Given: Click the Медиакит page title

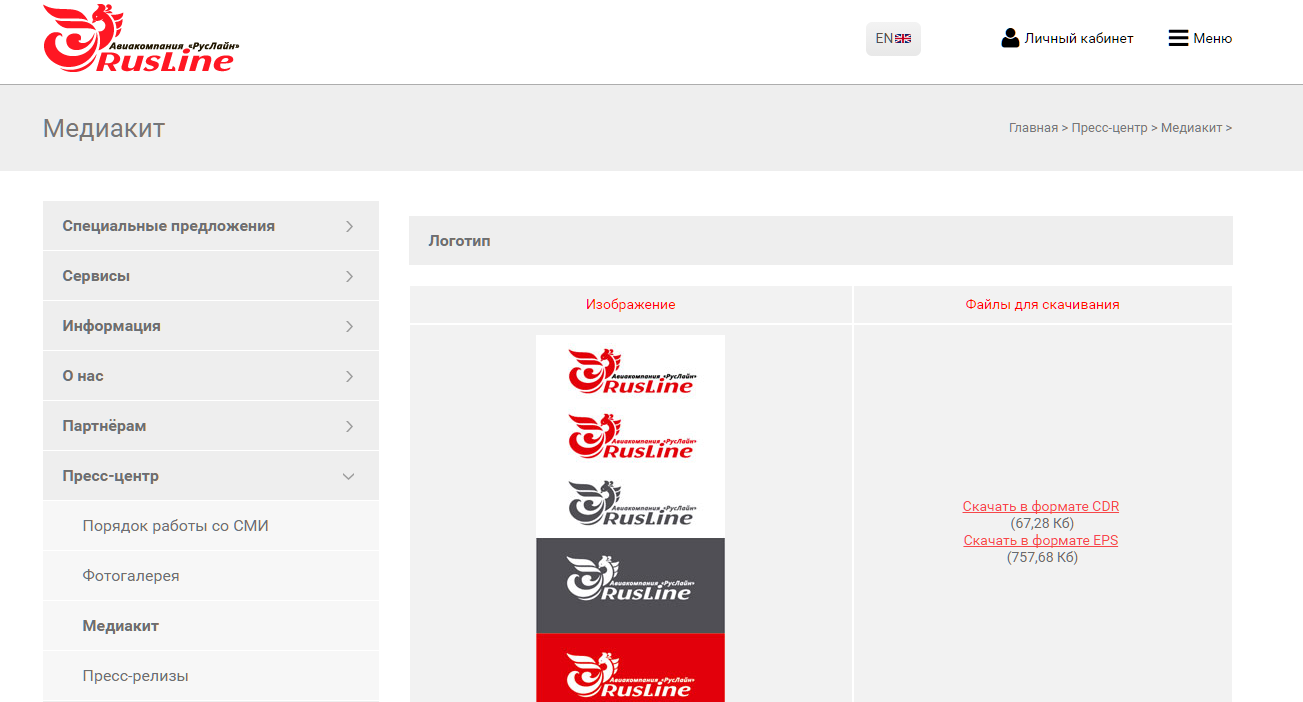Looking at the screenshot, I should click(104, 128).
